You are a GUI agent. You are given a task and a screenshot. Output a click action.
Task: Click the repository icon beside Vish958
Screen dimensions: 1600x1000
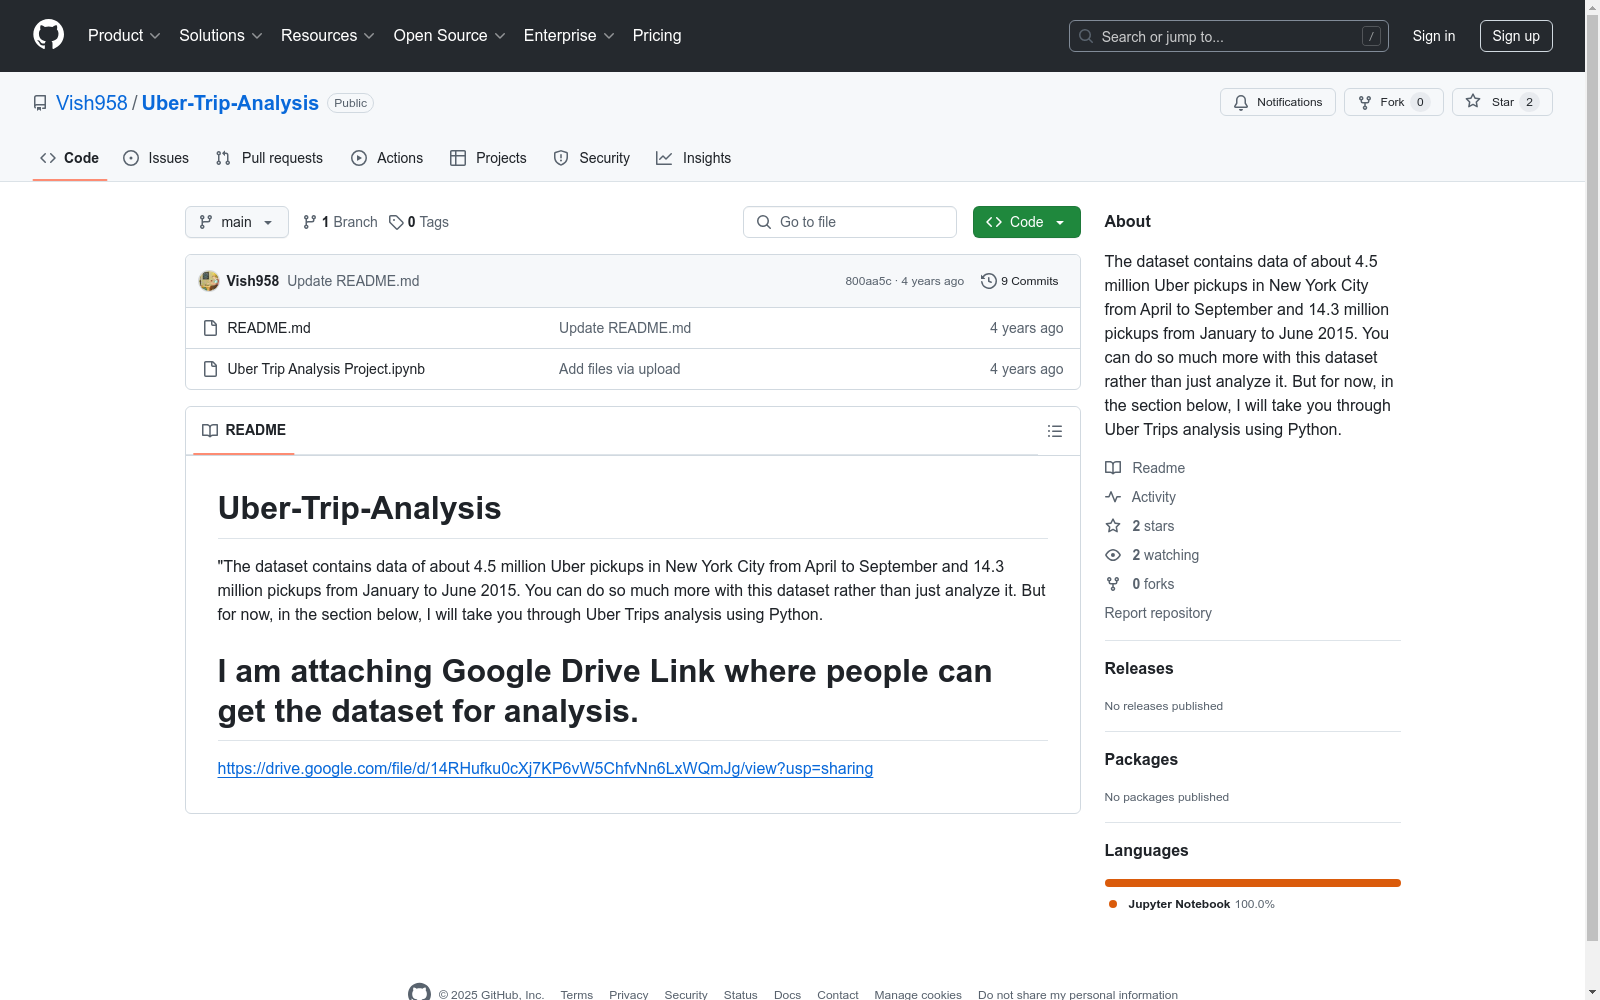[x=40, y=103]
